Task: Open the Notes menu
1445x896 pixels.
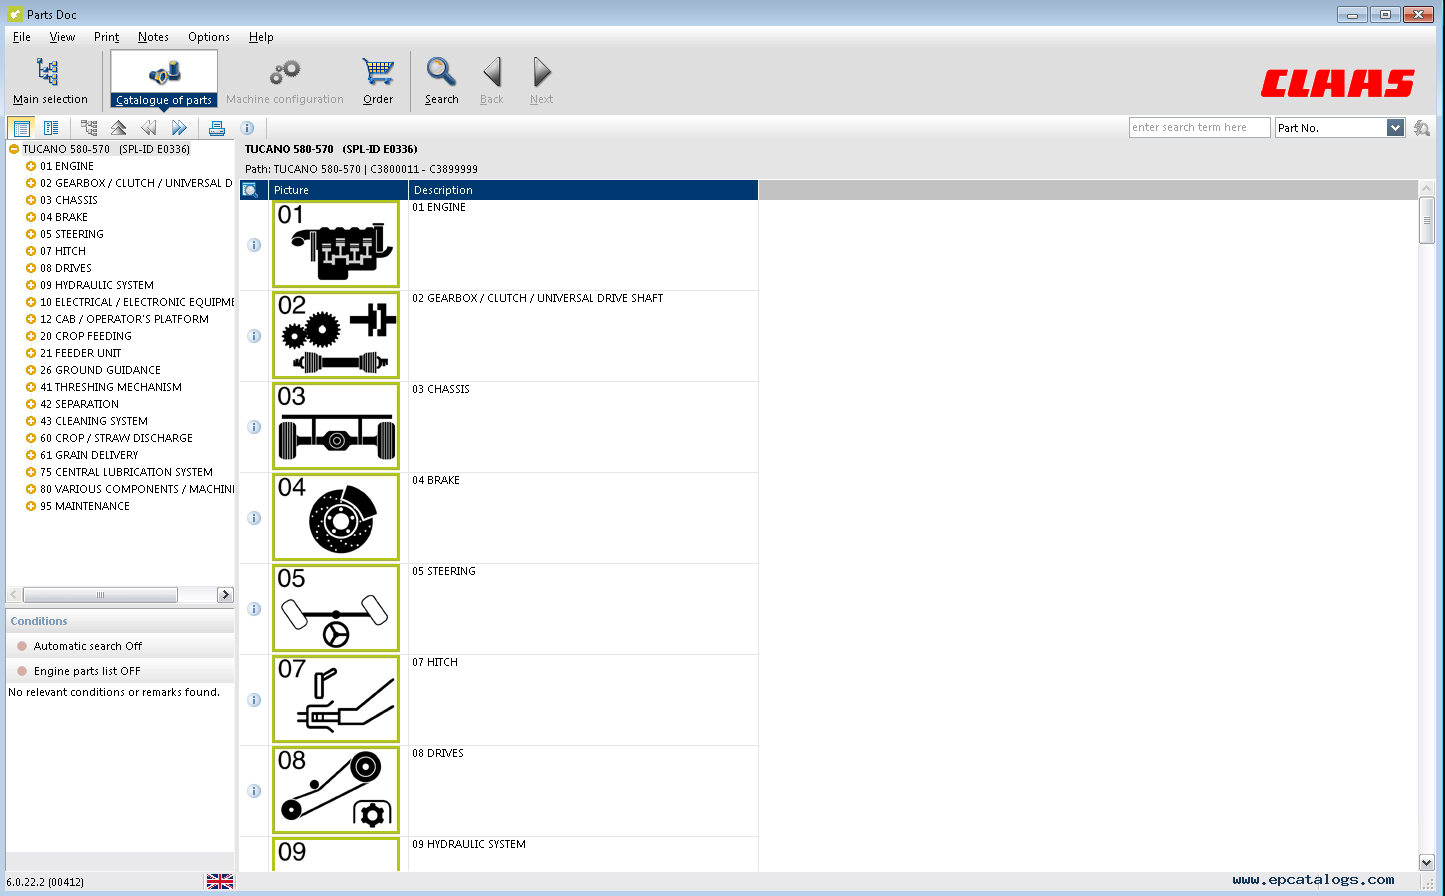Action: (153, 37)
